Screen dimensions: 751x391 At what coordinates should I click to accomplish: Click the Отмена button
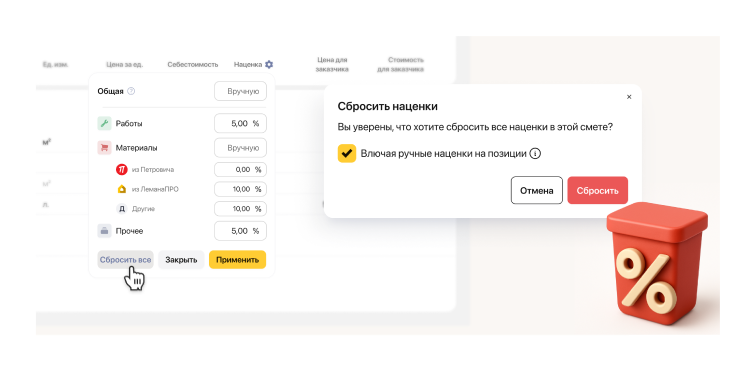[536, 190]
